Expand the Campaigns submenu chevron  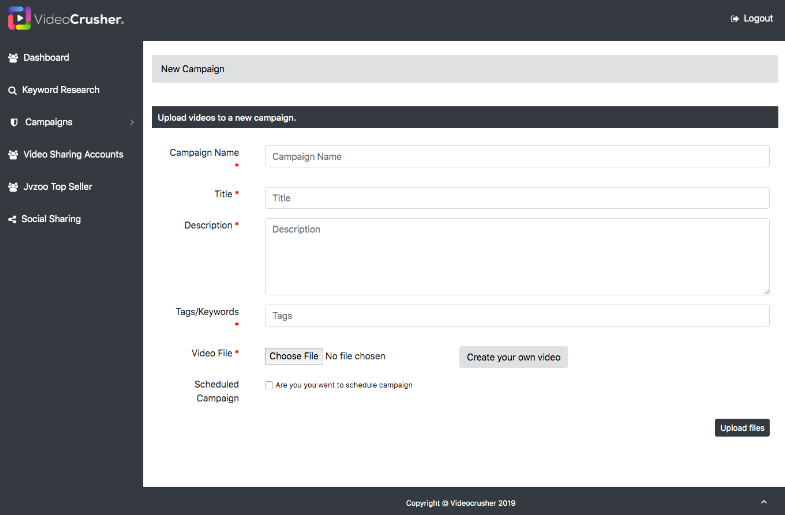pyautogui.click(x=132, y=122)
